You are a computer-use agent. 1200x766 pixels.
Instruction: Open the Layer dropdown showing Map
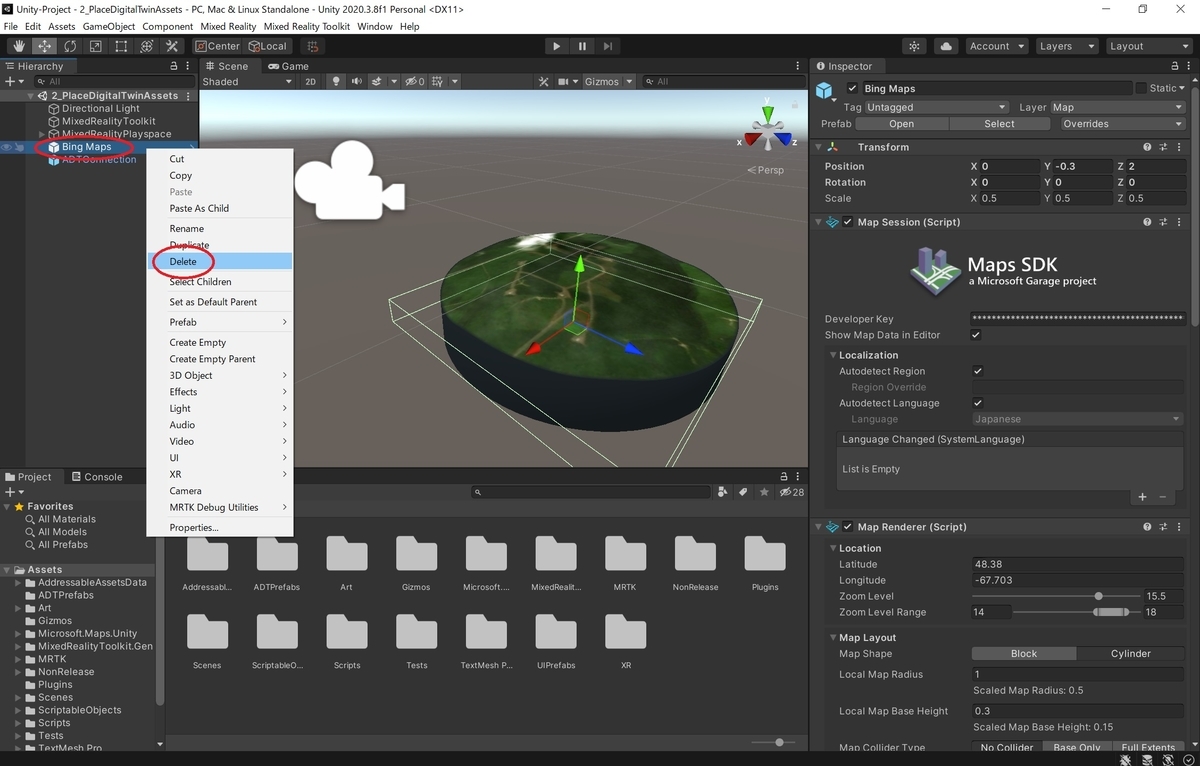[1116, 107]
